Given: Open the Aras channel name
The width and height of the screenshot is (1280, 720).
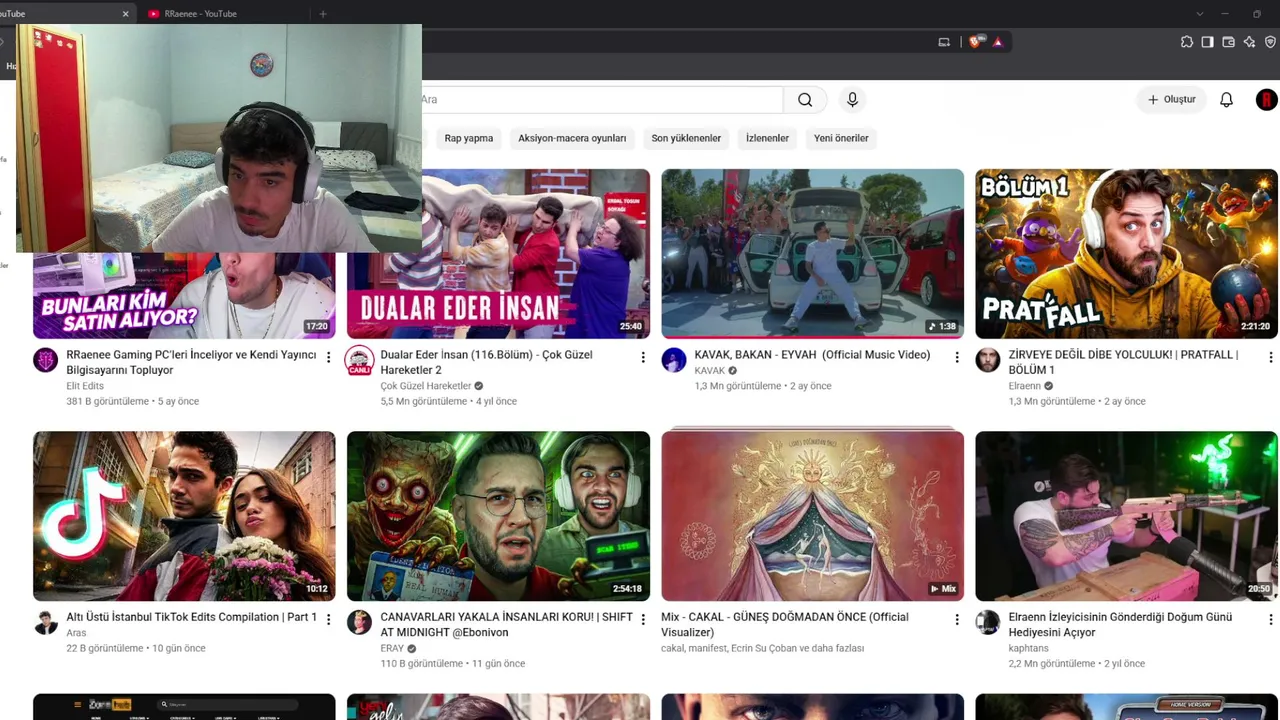Looking at the screenshot, I should tap(76, 633).
